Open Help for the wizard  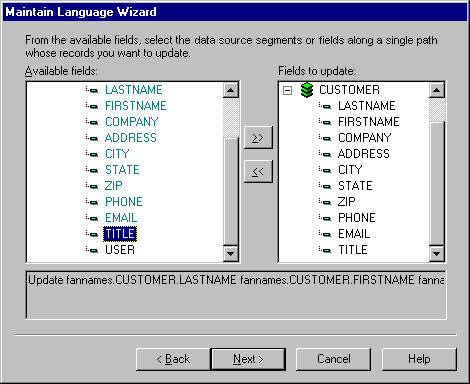[x=419, y=359]
